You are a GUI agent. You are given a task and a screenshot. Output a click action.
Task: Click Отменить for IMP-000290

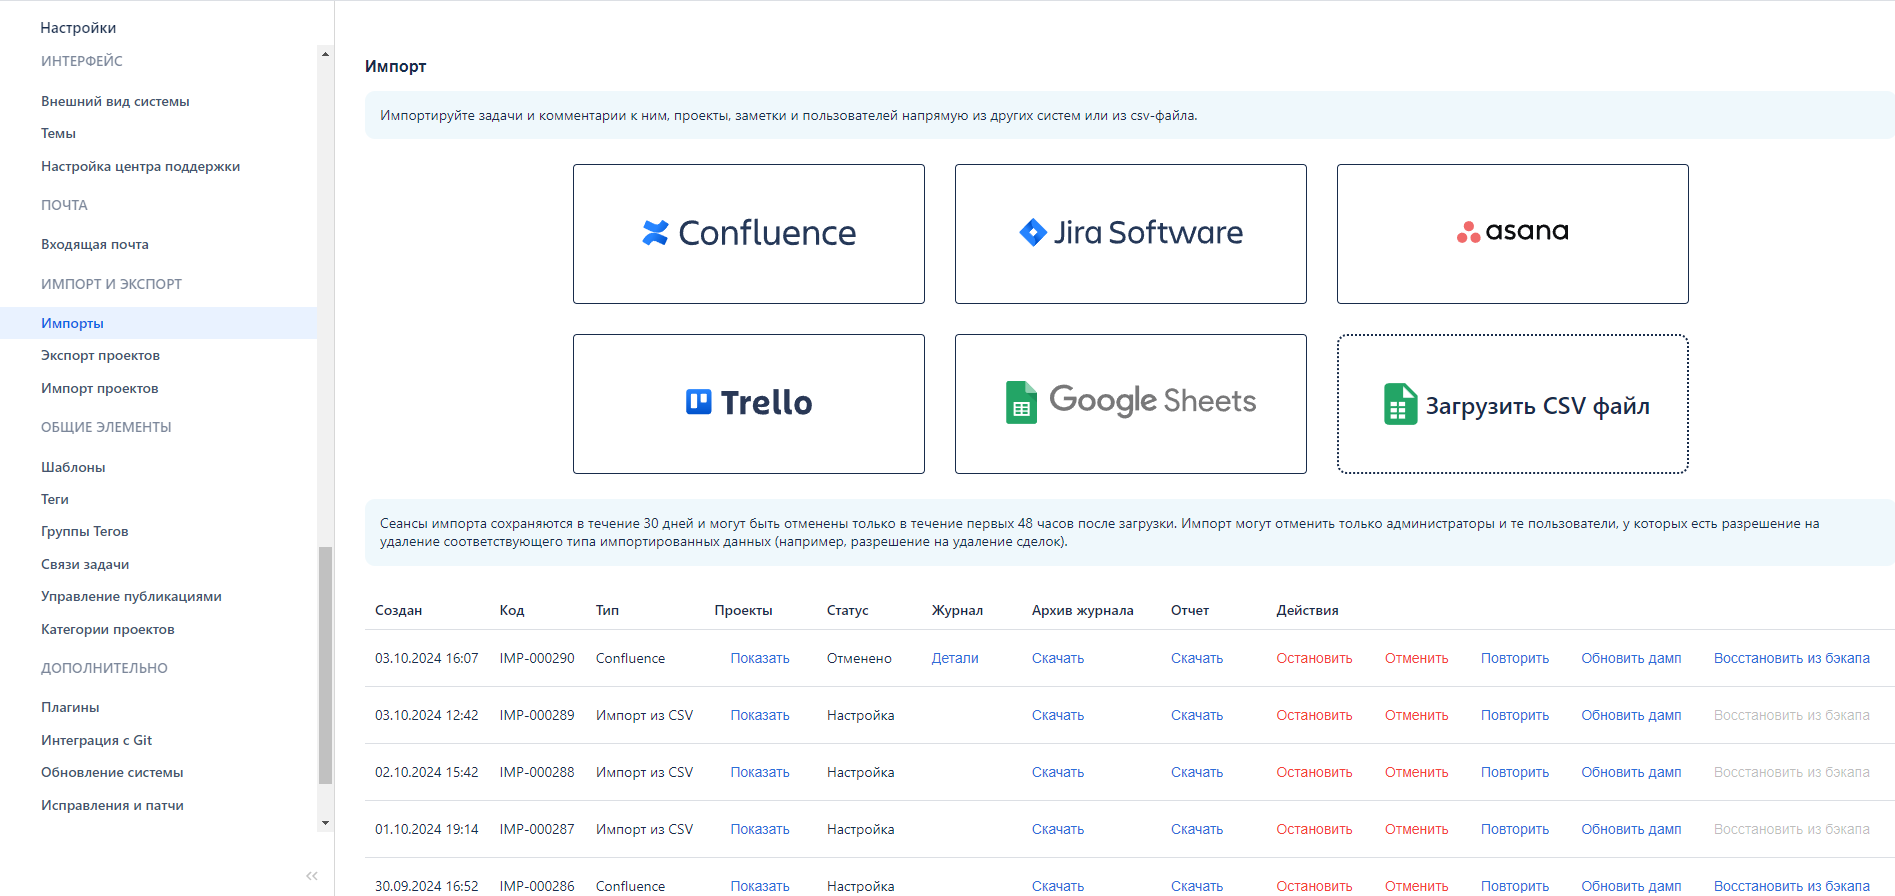pyautogui.click(x=1416, y=658)
